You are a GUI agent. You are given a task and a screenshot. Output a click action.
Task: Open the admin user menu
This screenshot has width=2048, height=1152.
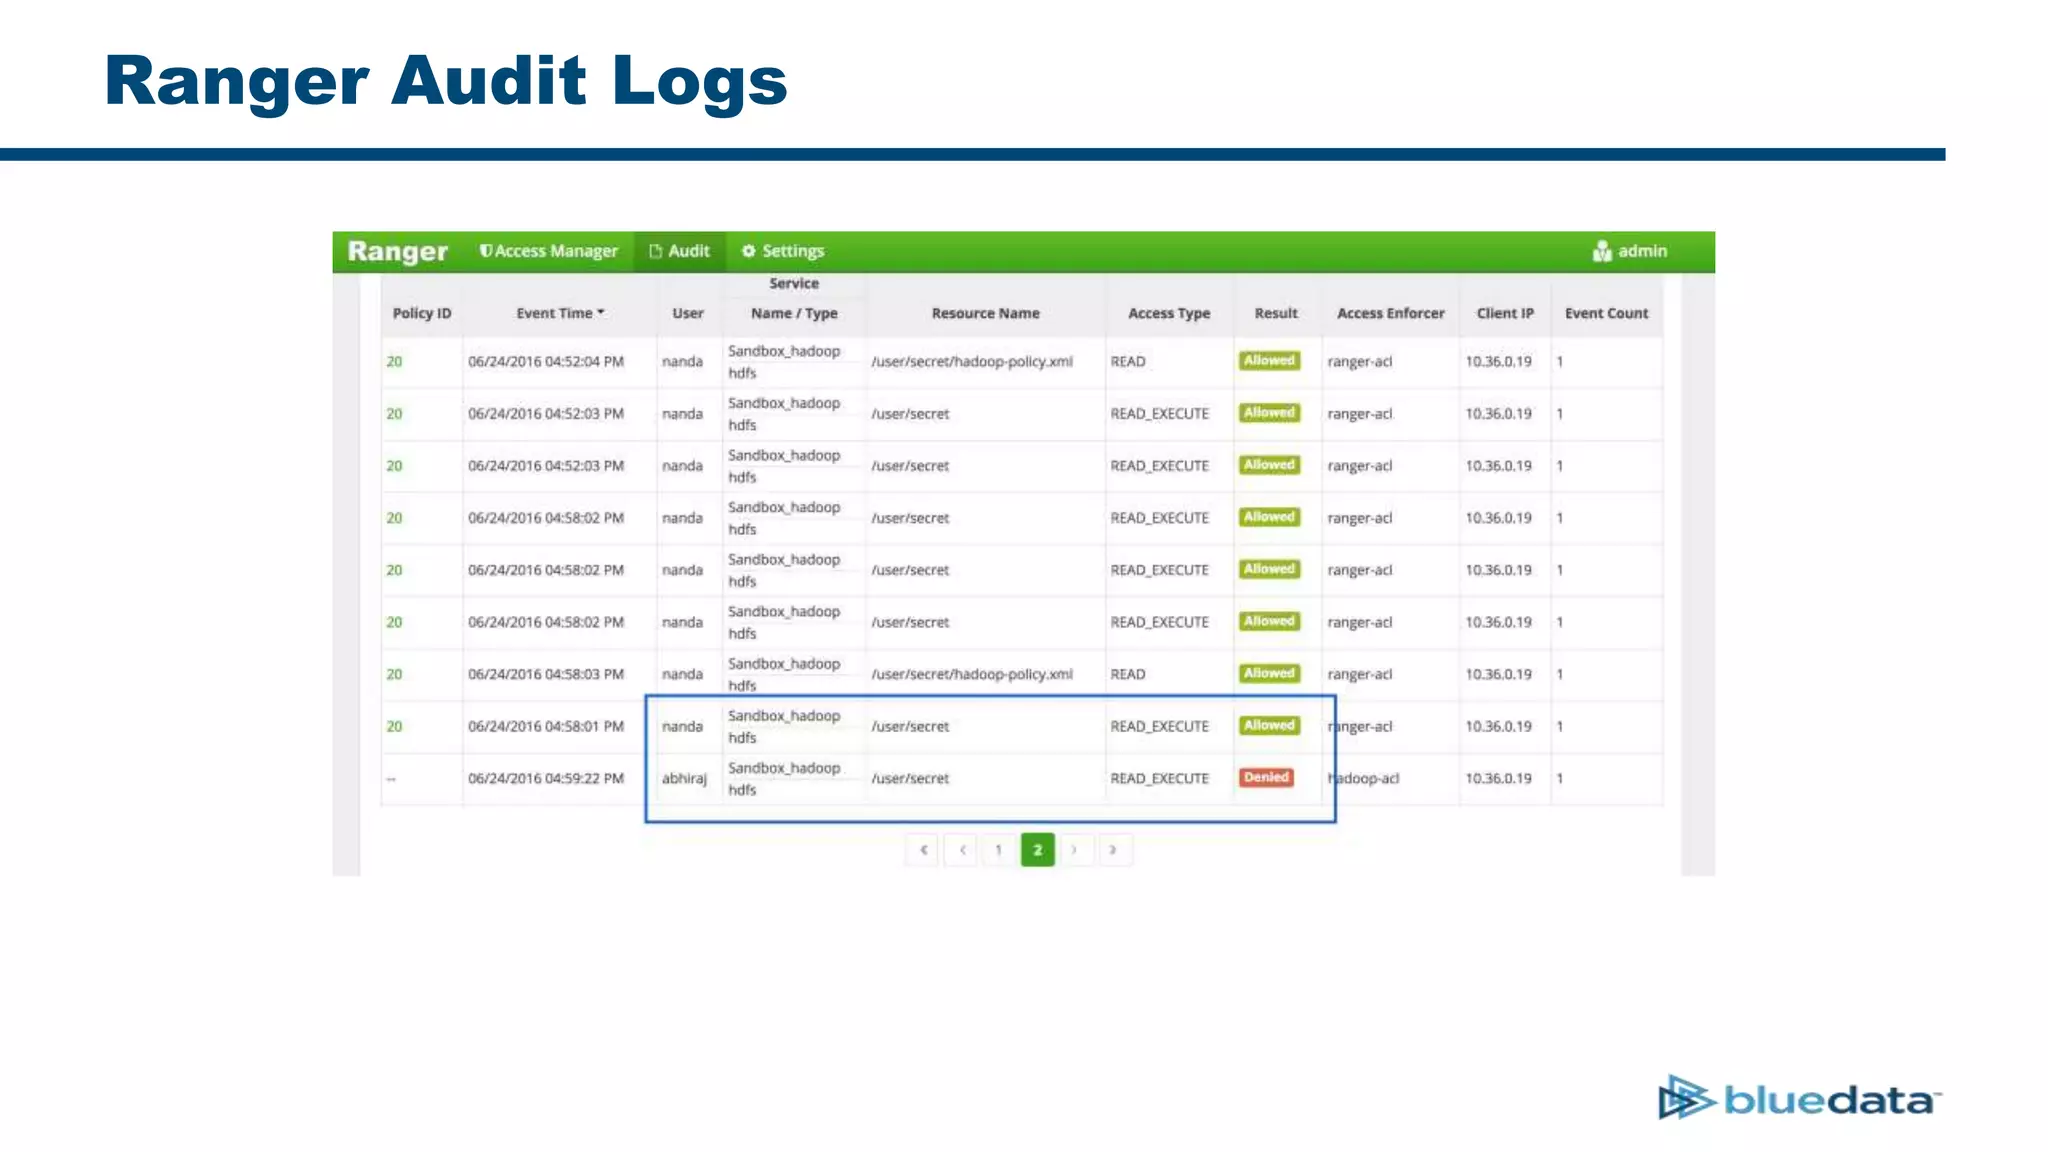1630,251
